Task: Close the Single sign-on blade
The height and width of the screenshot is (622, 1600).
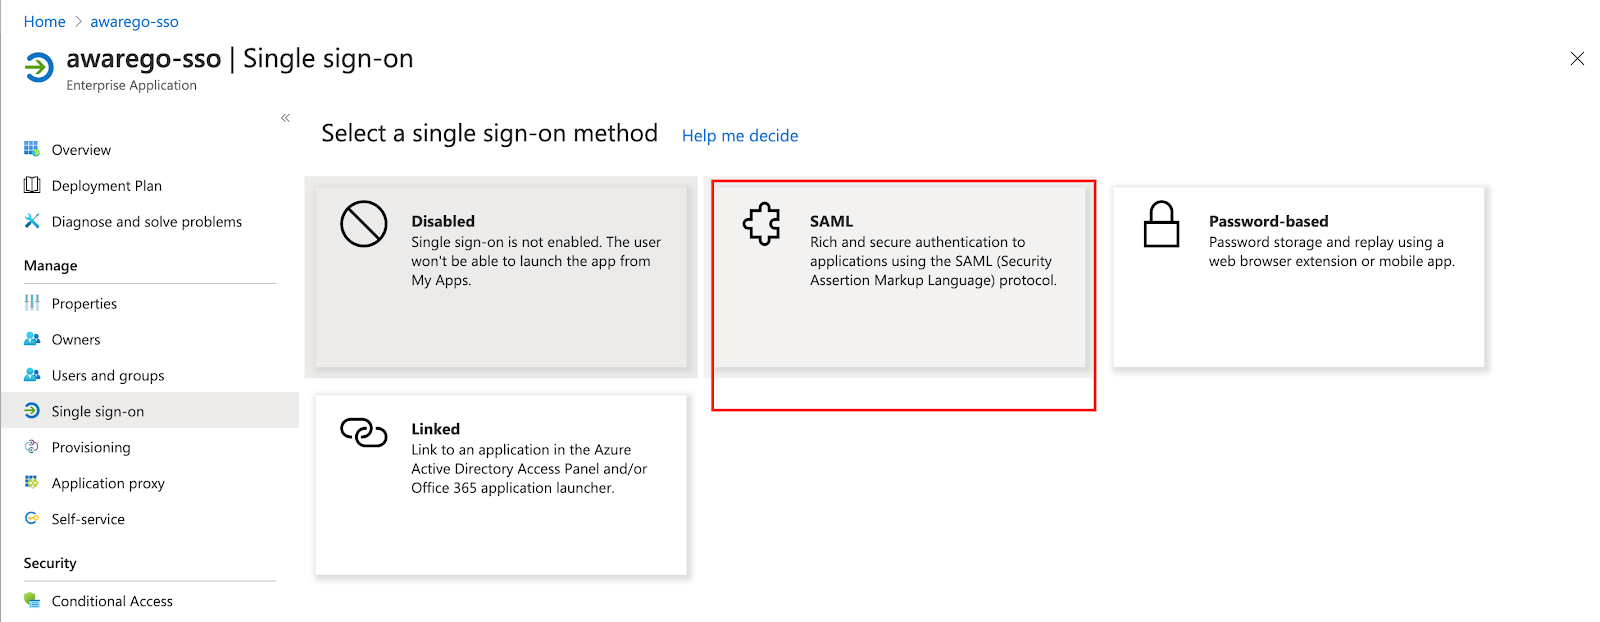Action: point(1577,59)
